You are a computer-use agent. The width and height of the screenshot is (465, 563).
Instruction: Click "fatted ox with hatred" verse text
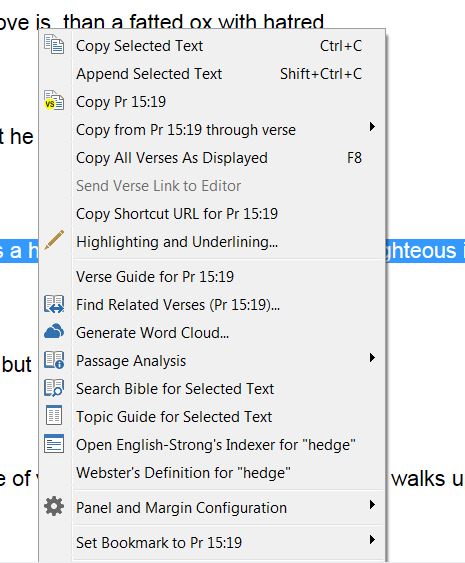(226, 21)
